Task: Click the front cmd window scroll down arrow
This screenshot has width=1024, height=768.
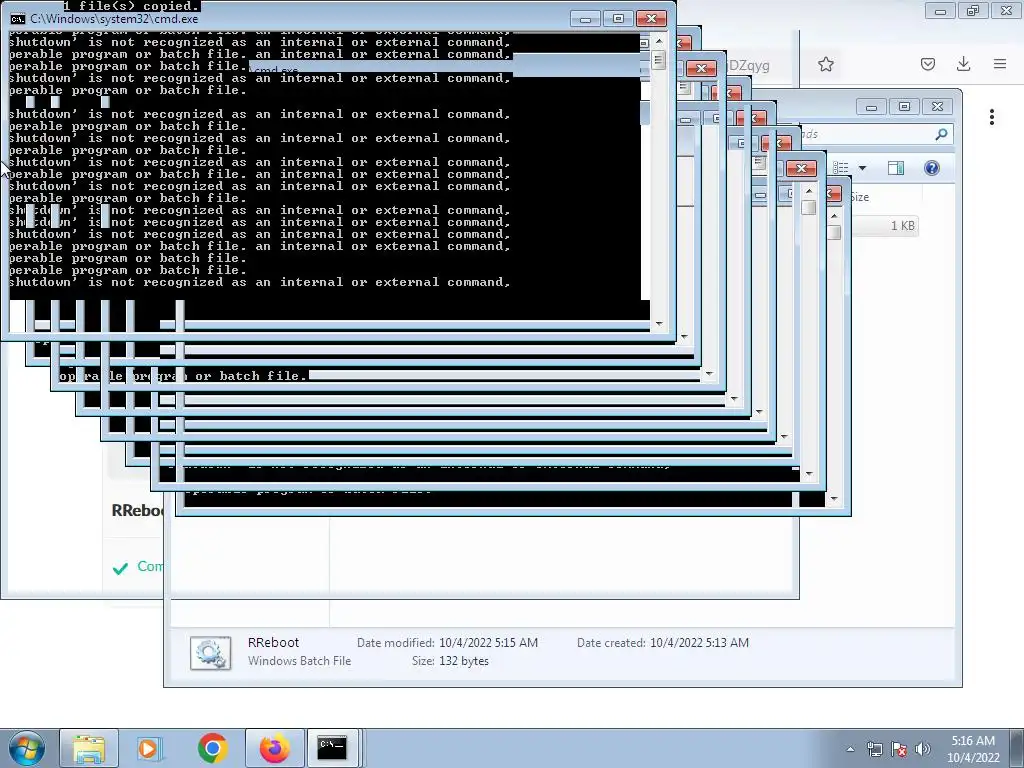Action: [x=659, y=324]
